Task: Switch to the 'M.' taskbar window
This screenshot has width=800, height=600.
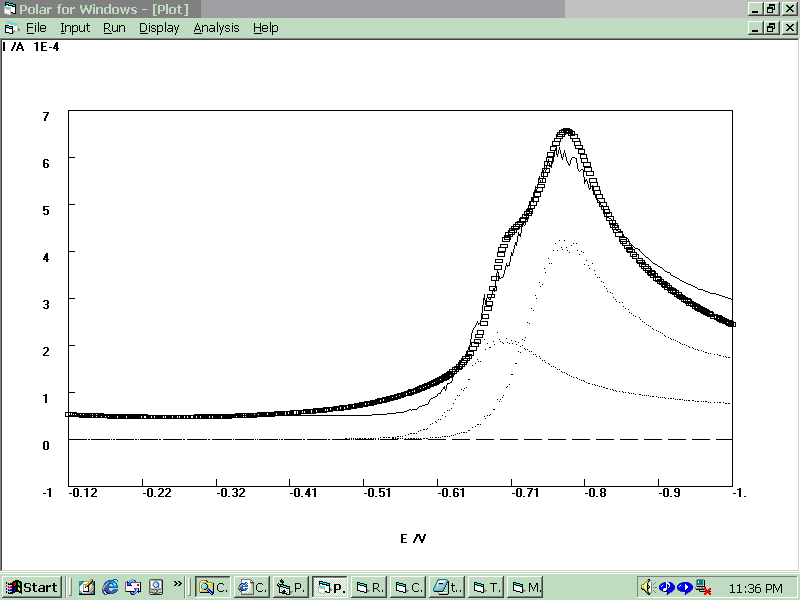Action: [x=525, y=587]
